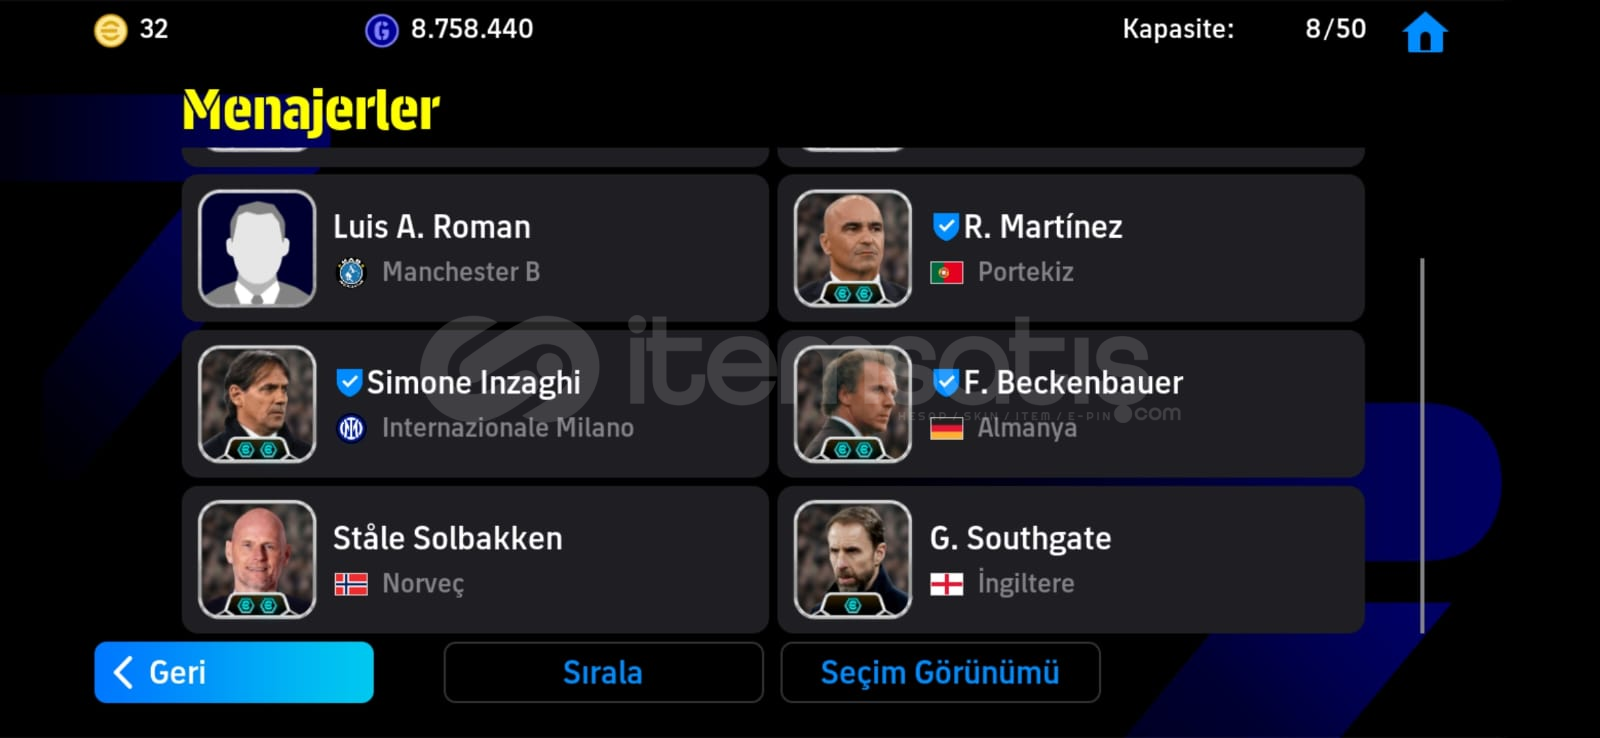Screen dimensions: 1600x738
Task: Tap the Manchester B club badge
Action: point(351,272)
